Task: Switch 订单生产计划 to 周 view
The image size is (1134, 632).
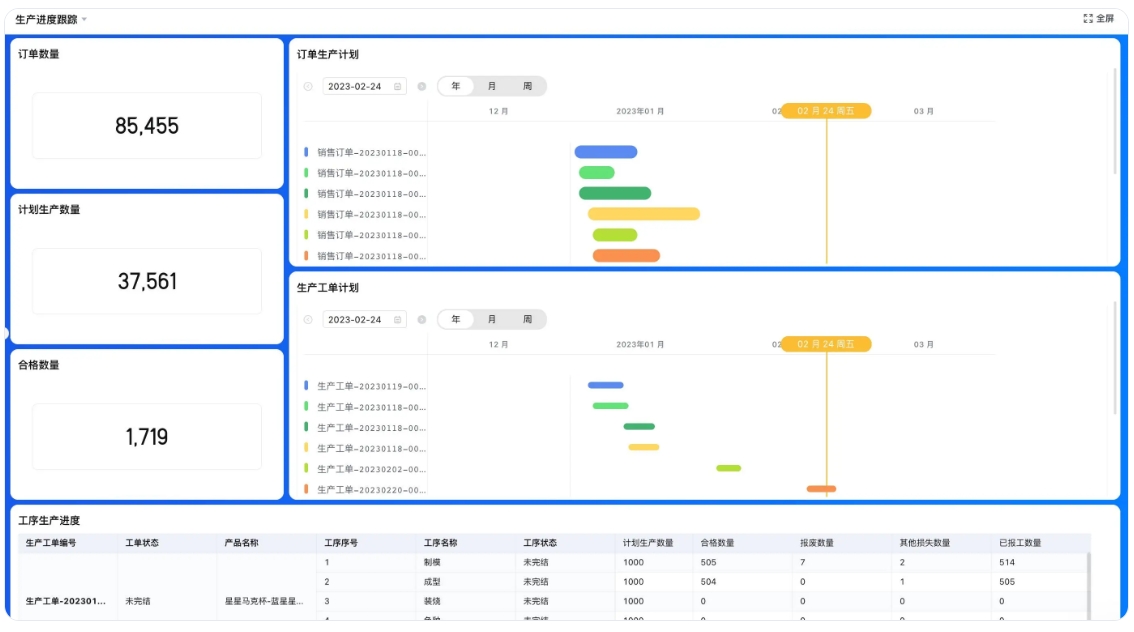Action: click(527, 87)
